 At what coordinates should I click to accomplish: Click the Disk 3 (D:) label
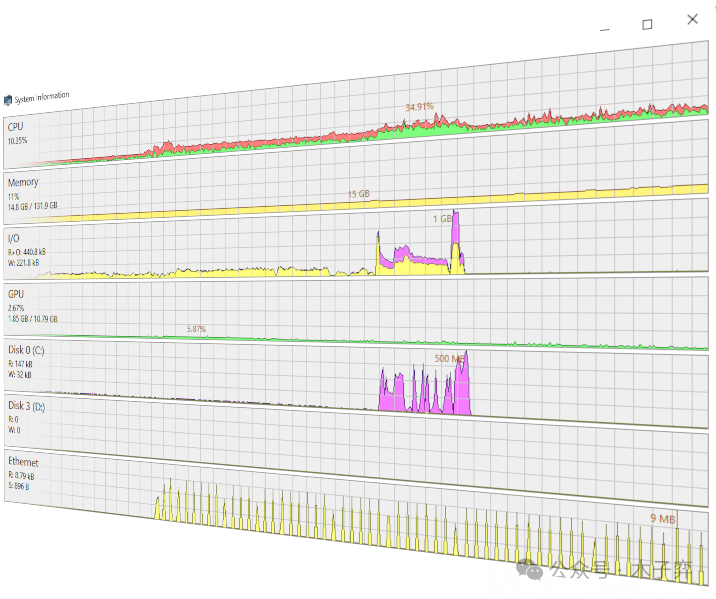click(x=26, y=406)
